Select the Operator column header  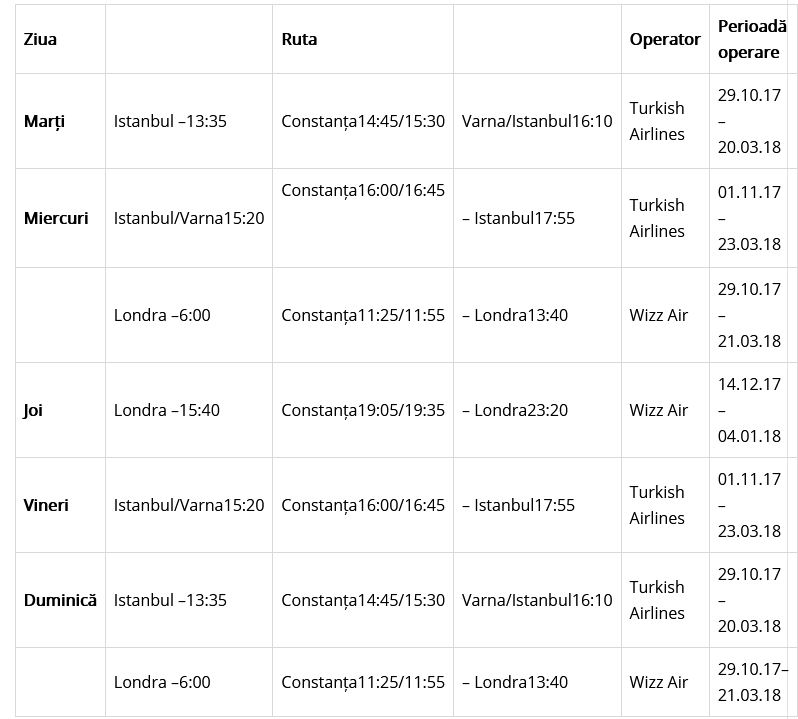(665, 40)
